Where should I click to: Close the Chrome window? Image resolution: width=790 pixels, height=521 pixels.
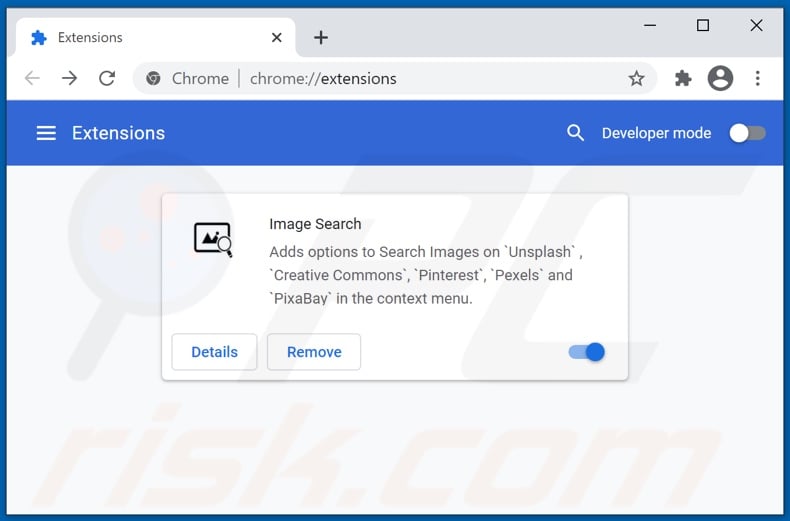(x=756, y=25)
